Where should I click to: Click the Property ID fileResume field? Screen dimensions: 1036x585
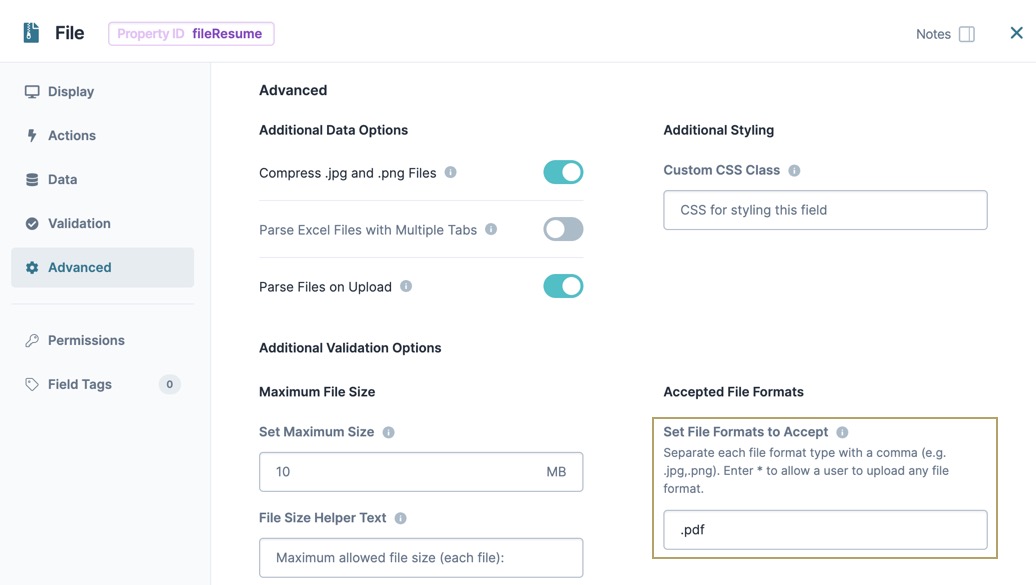(191, 34)
